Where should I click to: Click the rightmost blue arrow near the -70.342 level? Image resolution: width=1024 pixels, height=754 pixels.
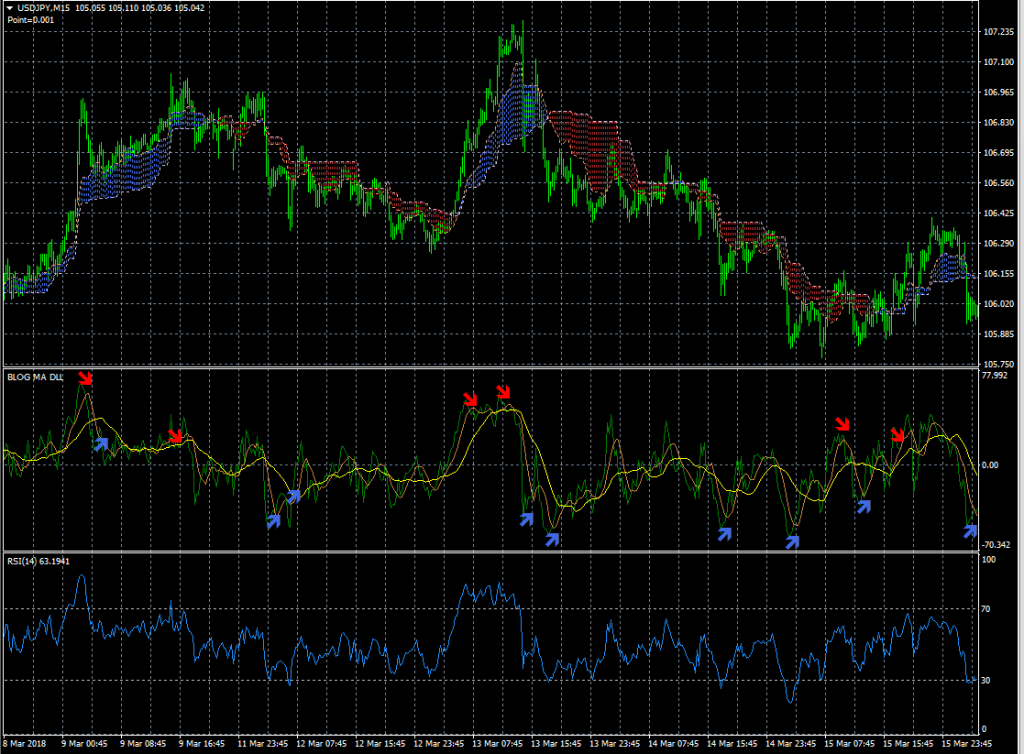click(x=969, y=531)
